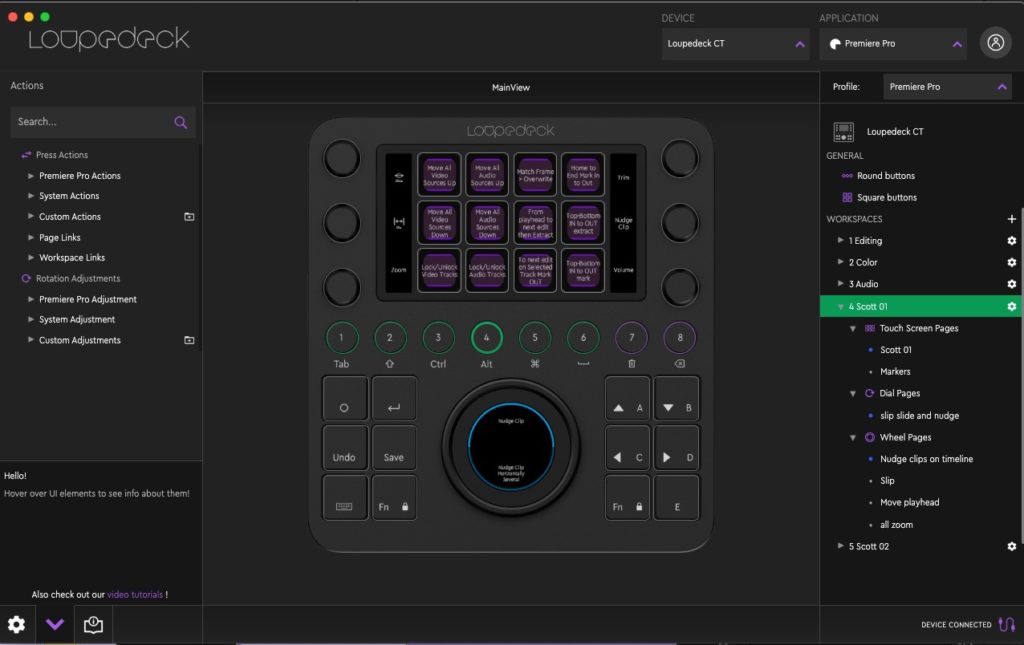Collapse the Dial Pages section
Image resolution: width=1024 pixels, height=645 pixels.
[853, 394]
